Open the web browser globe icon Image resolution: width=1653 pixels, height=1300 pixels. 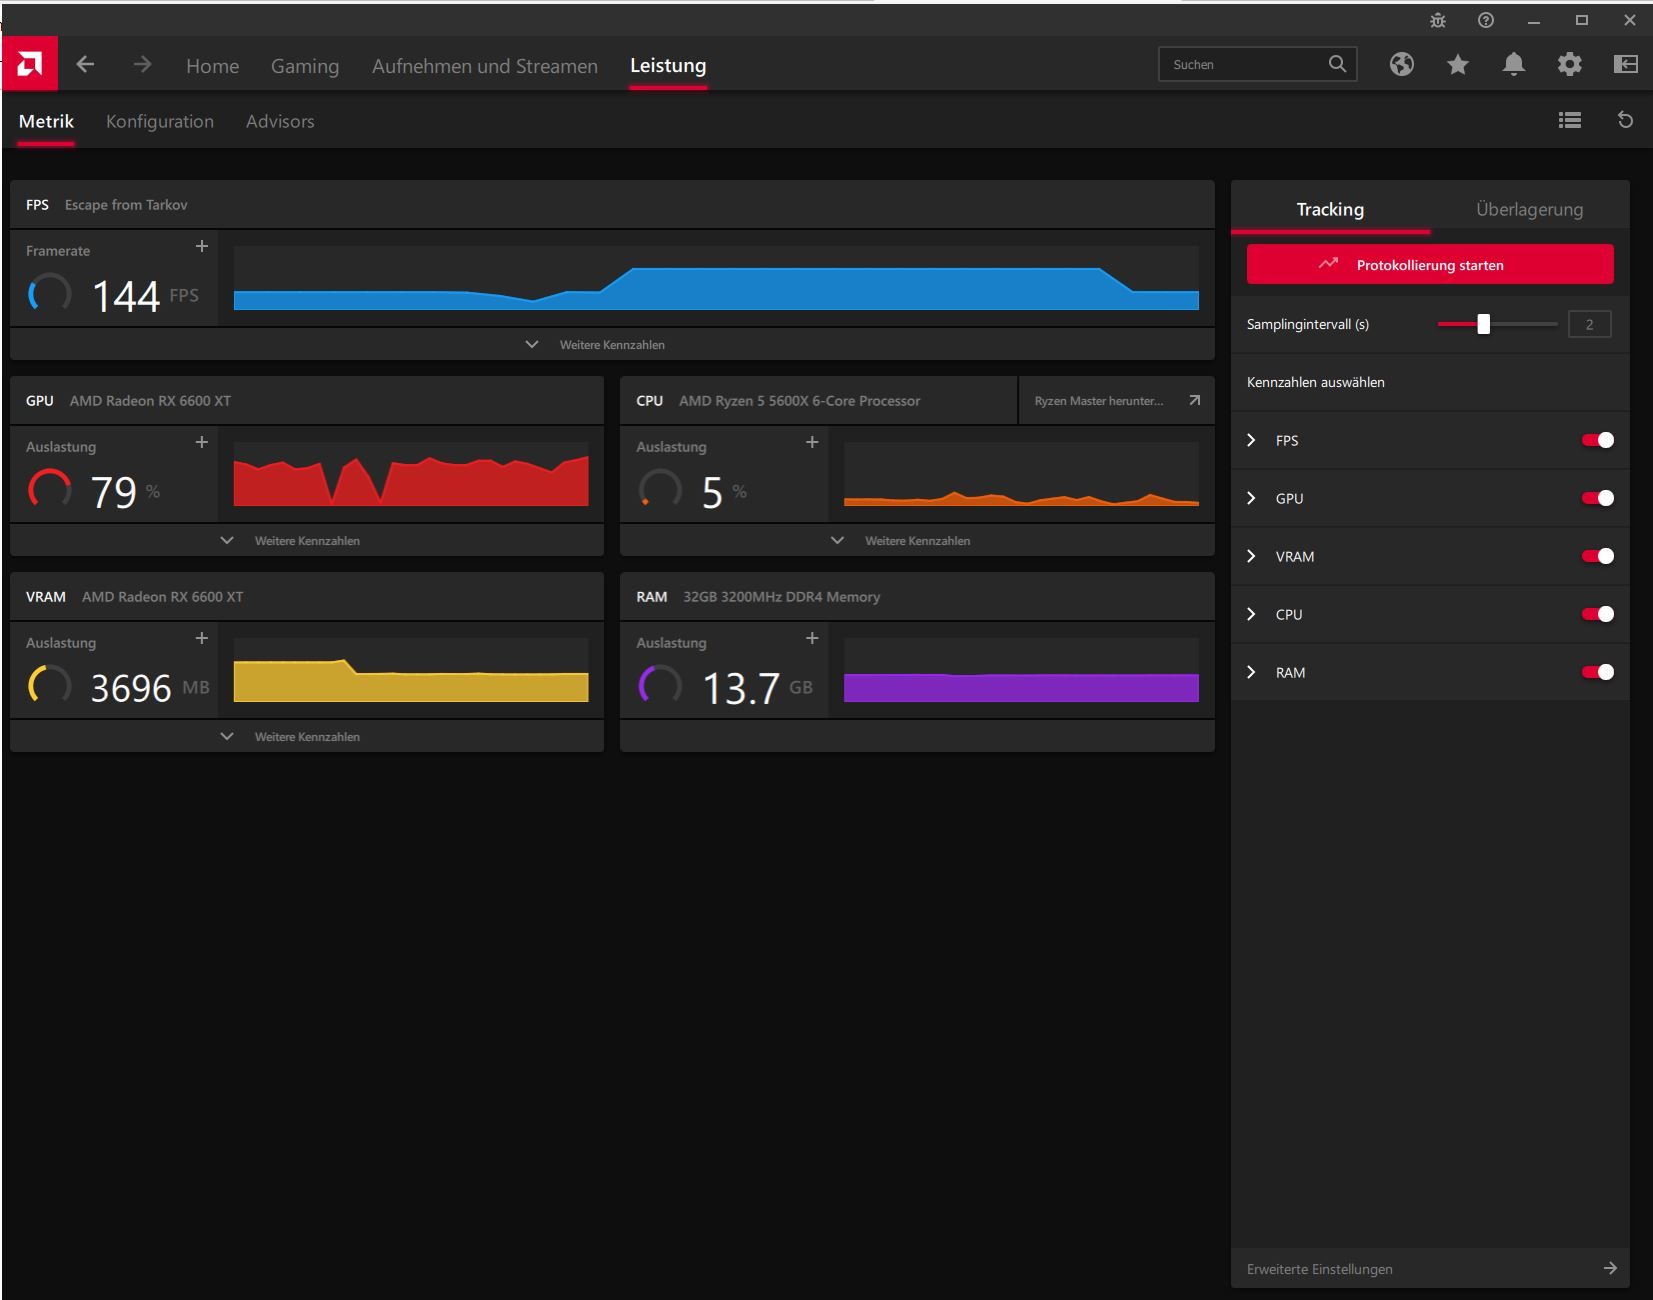[1401, 65]
